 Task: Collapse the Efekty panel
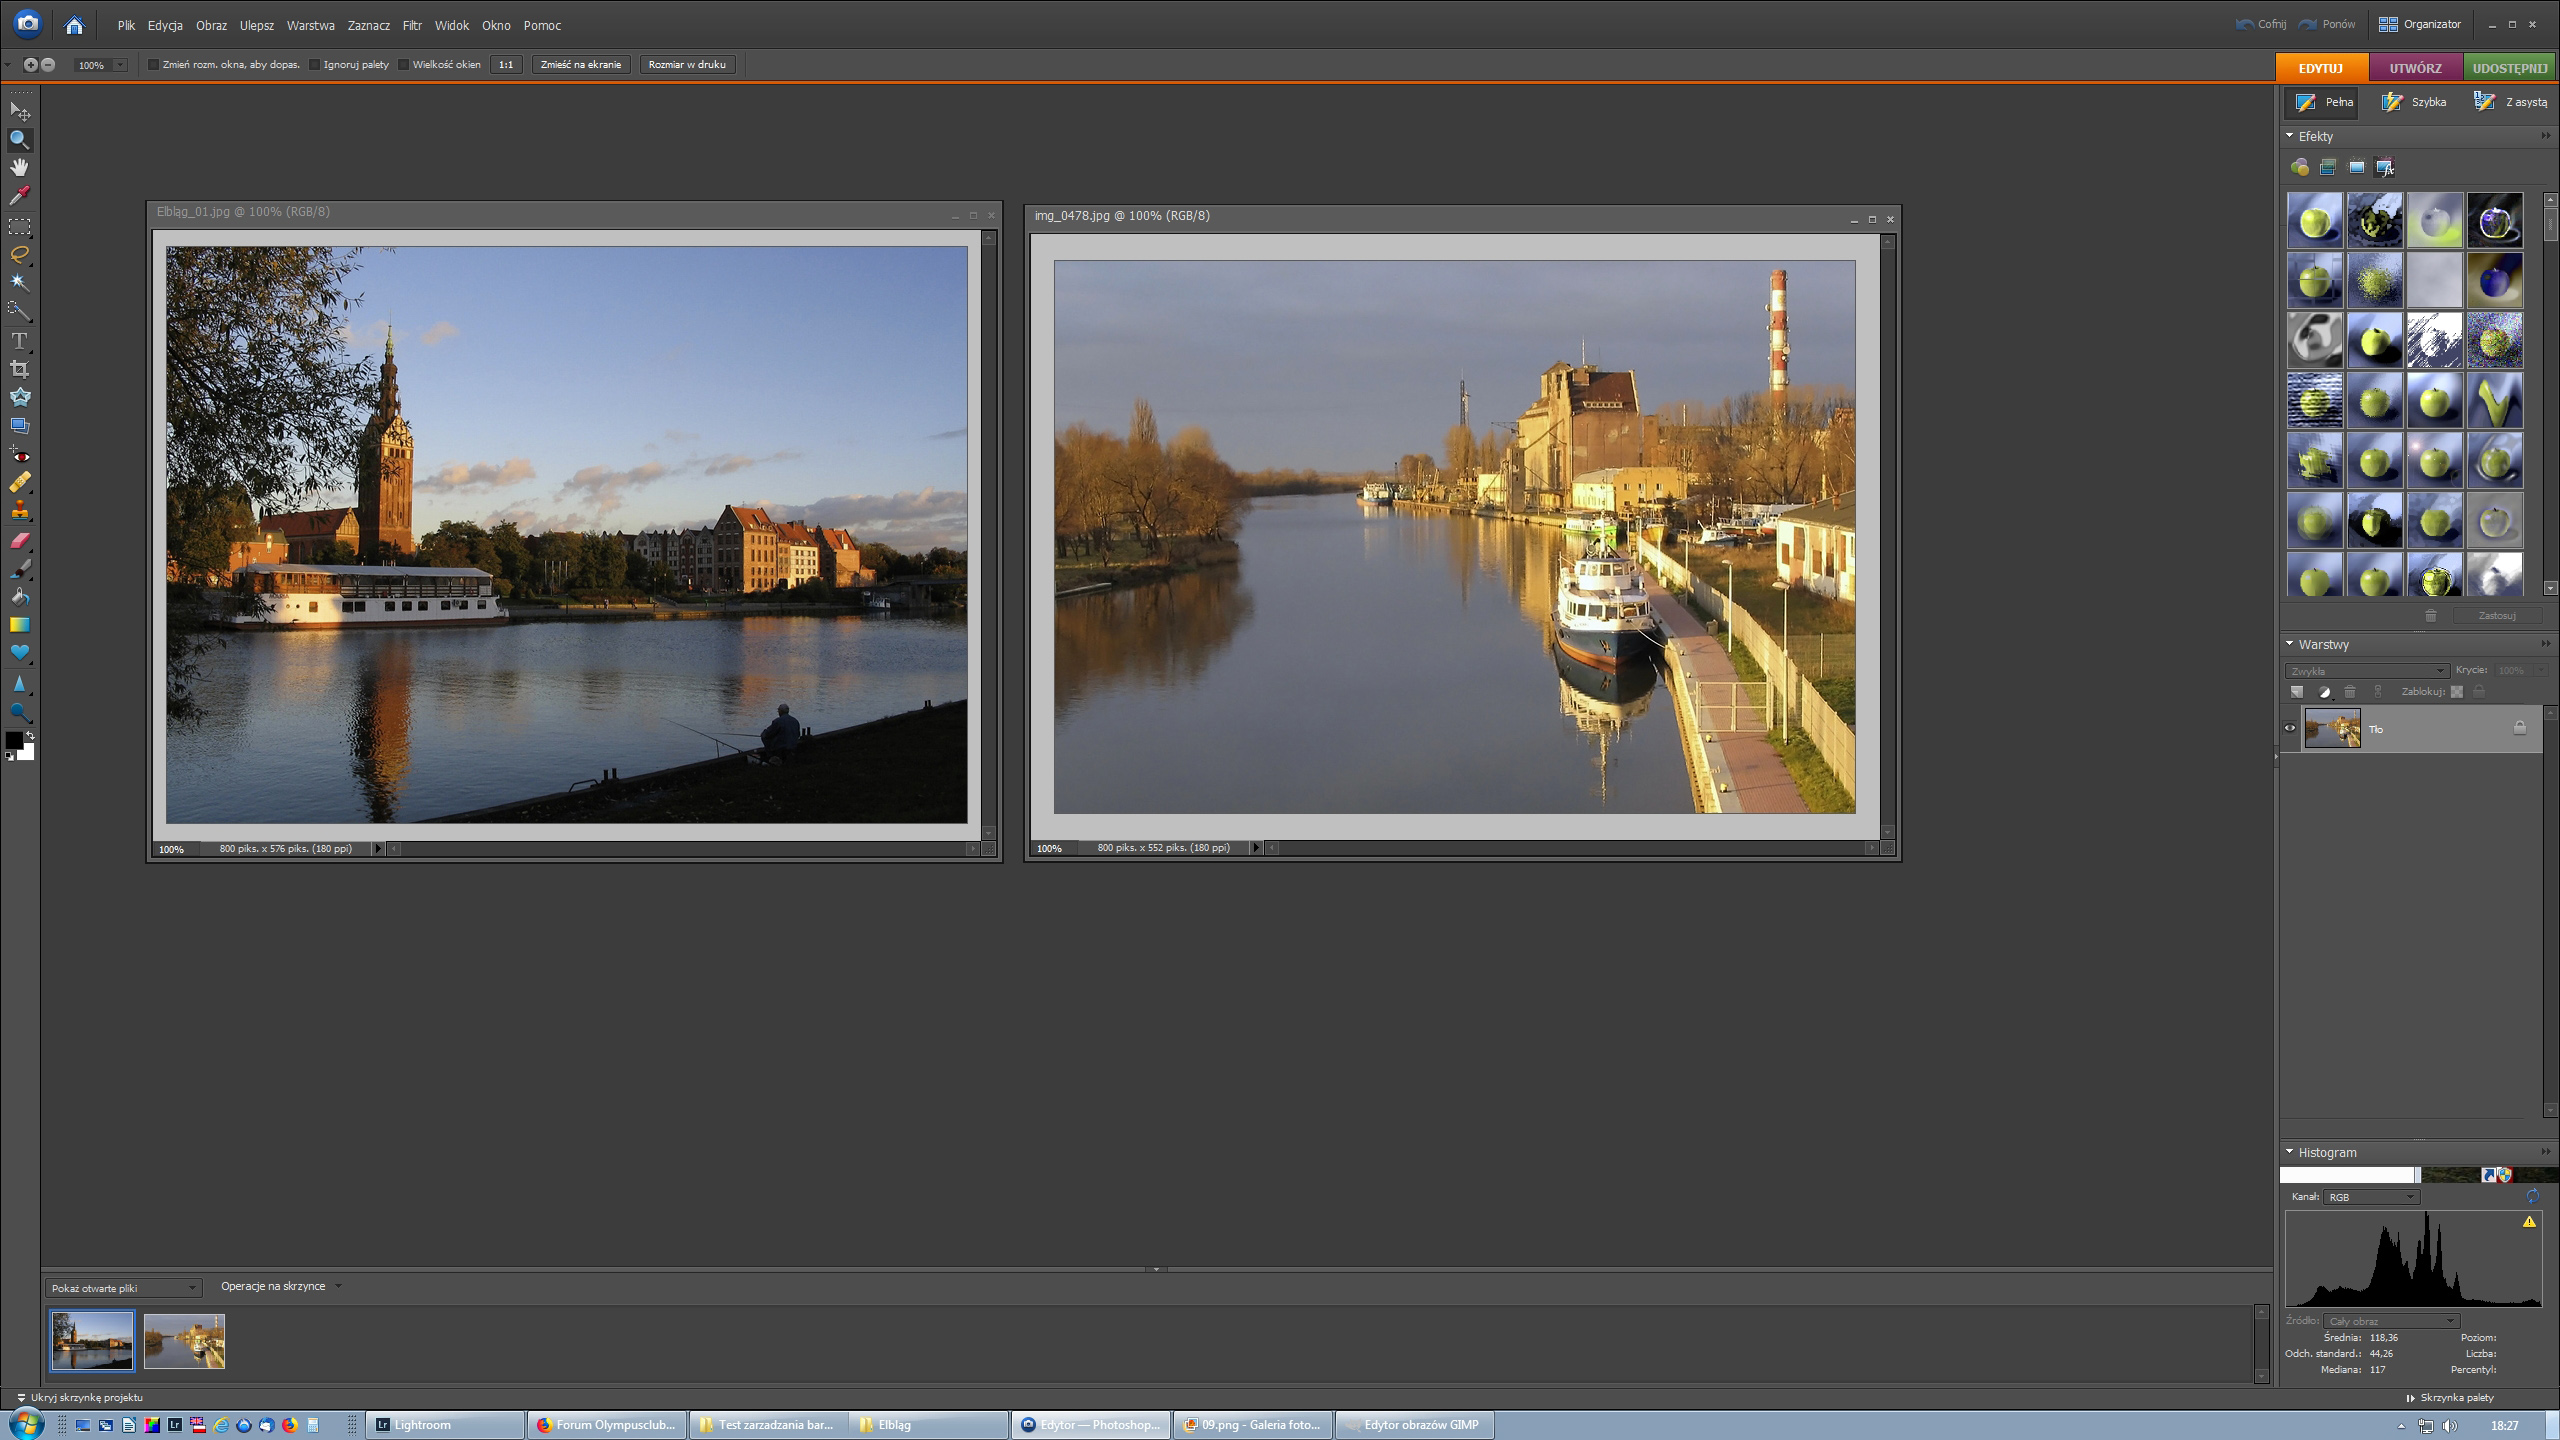pos(2290,136)
